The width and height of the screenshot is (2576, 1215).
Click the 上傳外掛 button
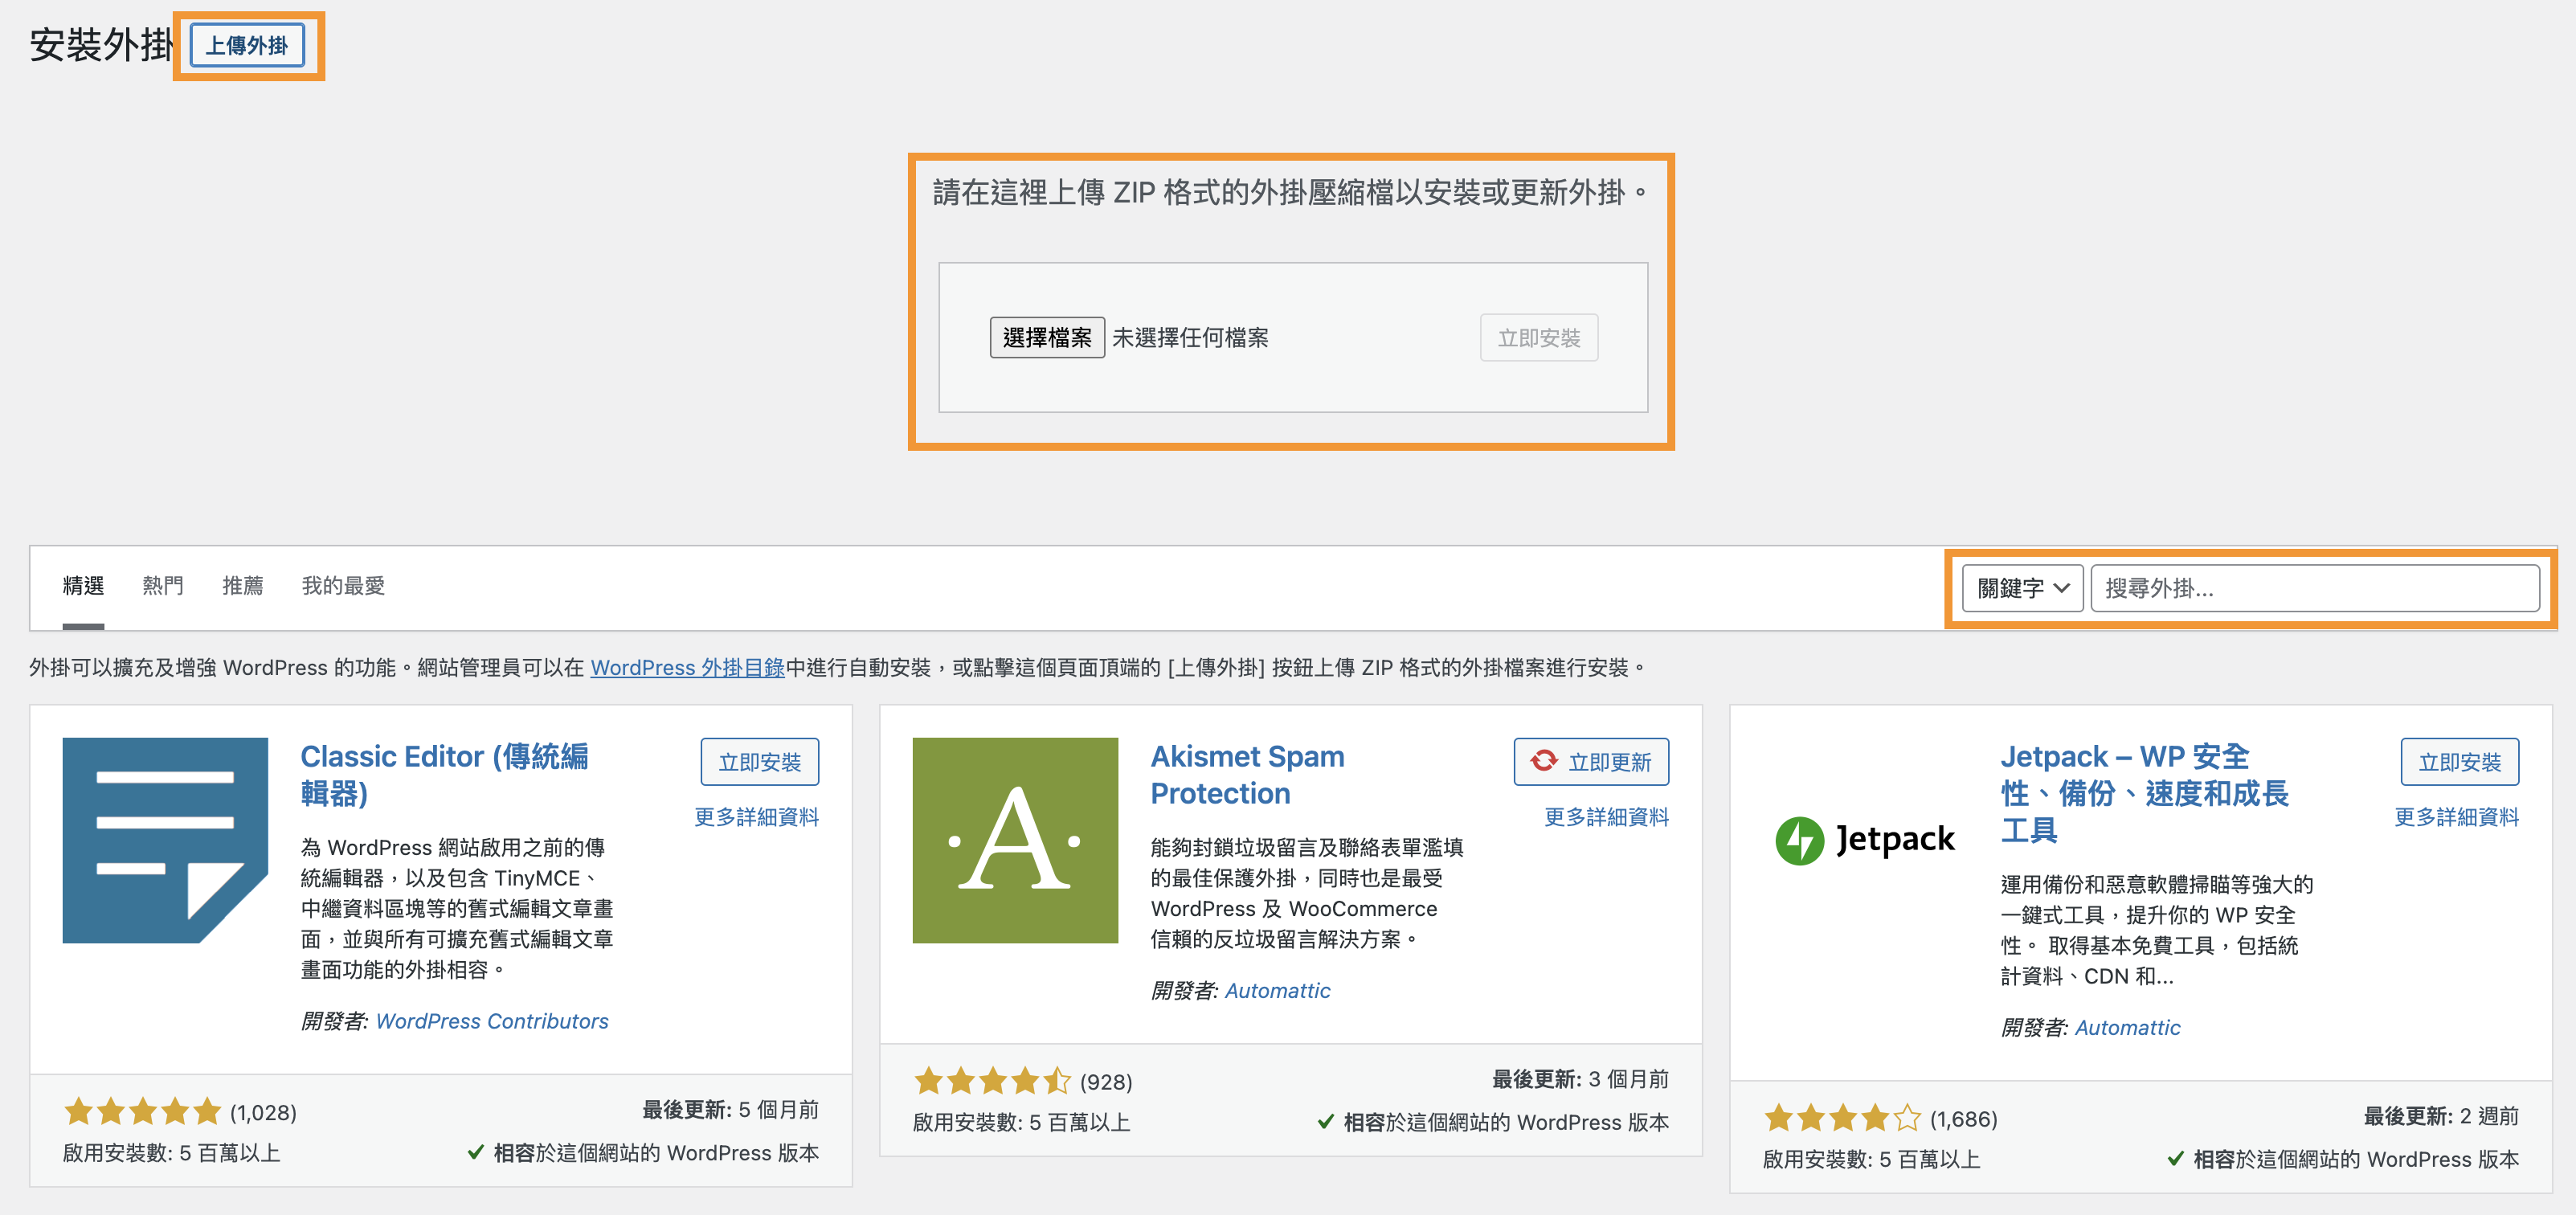click(247, 46)
